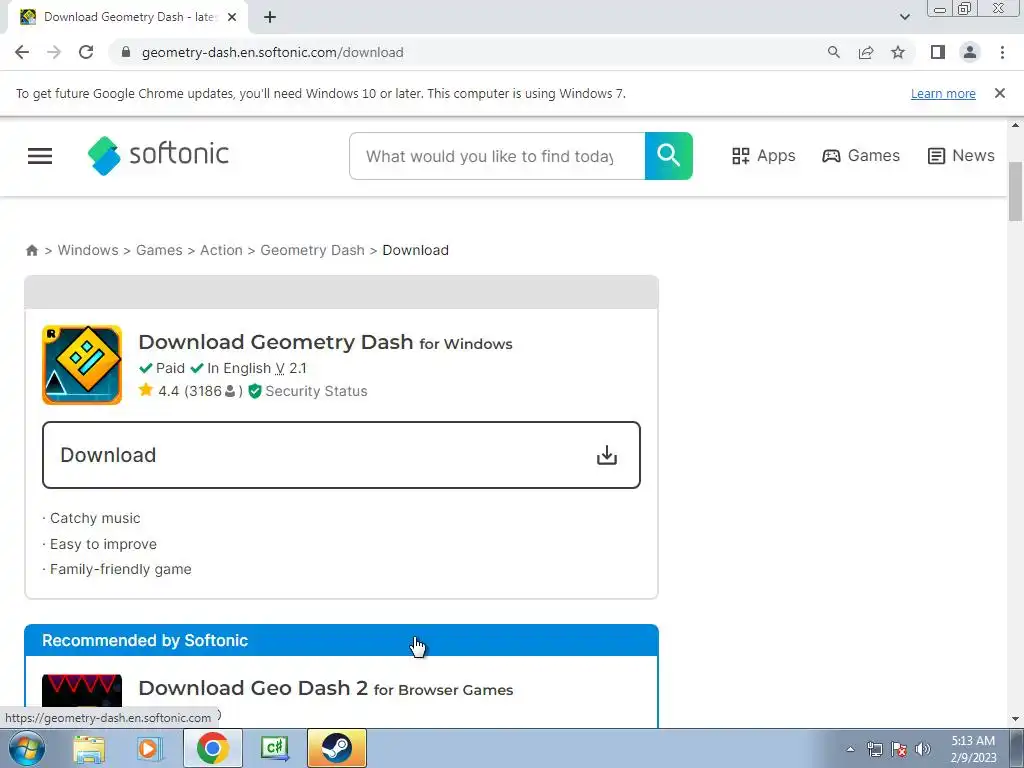Click in the Softonic search field
This screenshot has width=1024, height=768.
pos(496,156)
